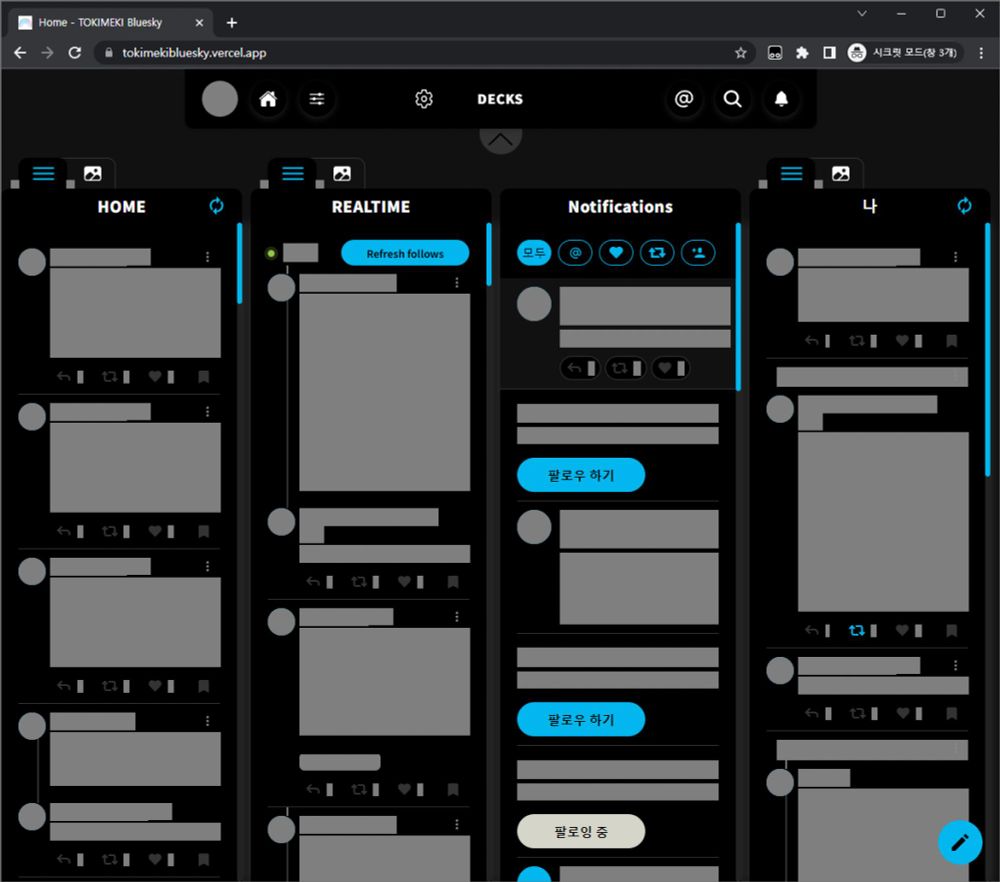This screenshot has height=882, width=1000.
Task: Open the 시크릿 모드 incognito indicator
Action: (x=903, y=53)
